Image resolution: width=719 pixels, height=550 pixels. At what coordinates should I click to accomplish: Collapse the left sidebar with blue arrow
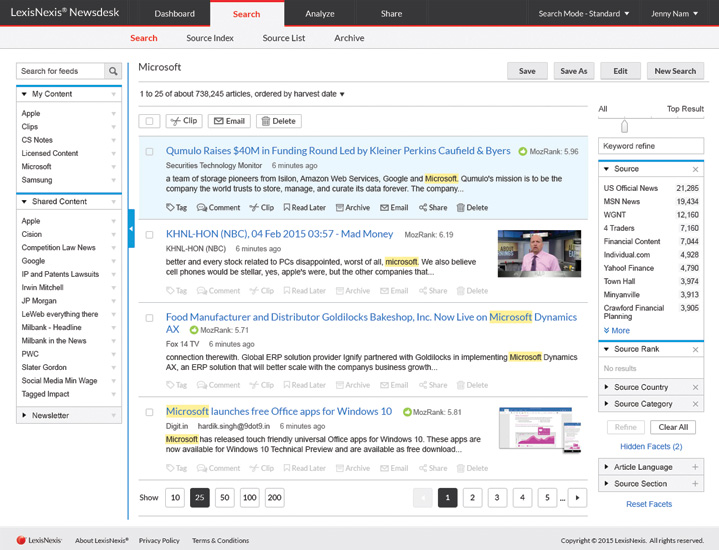[x=131, y=229]
